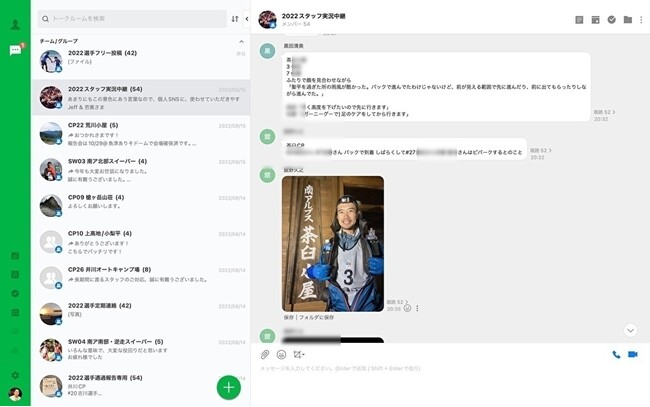The height and width of the screenshot is (407, 650).
Task: Open the tasks checkmark icon in header
Action: pyautogui.click(x=611, y=19)
